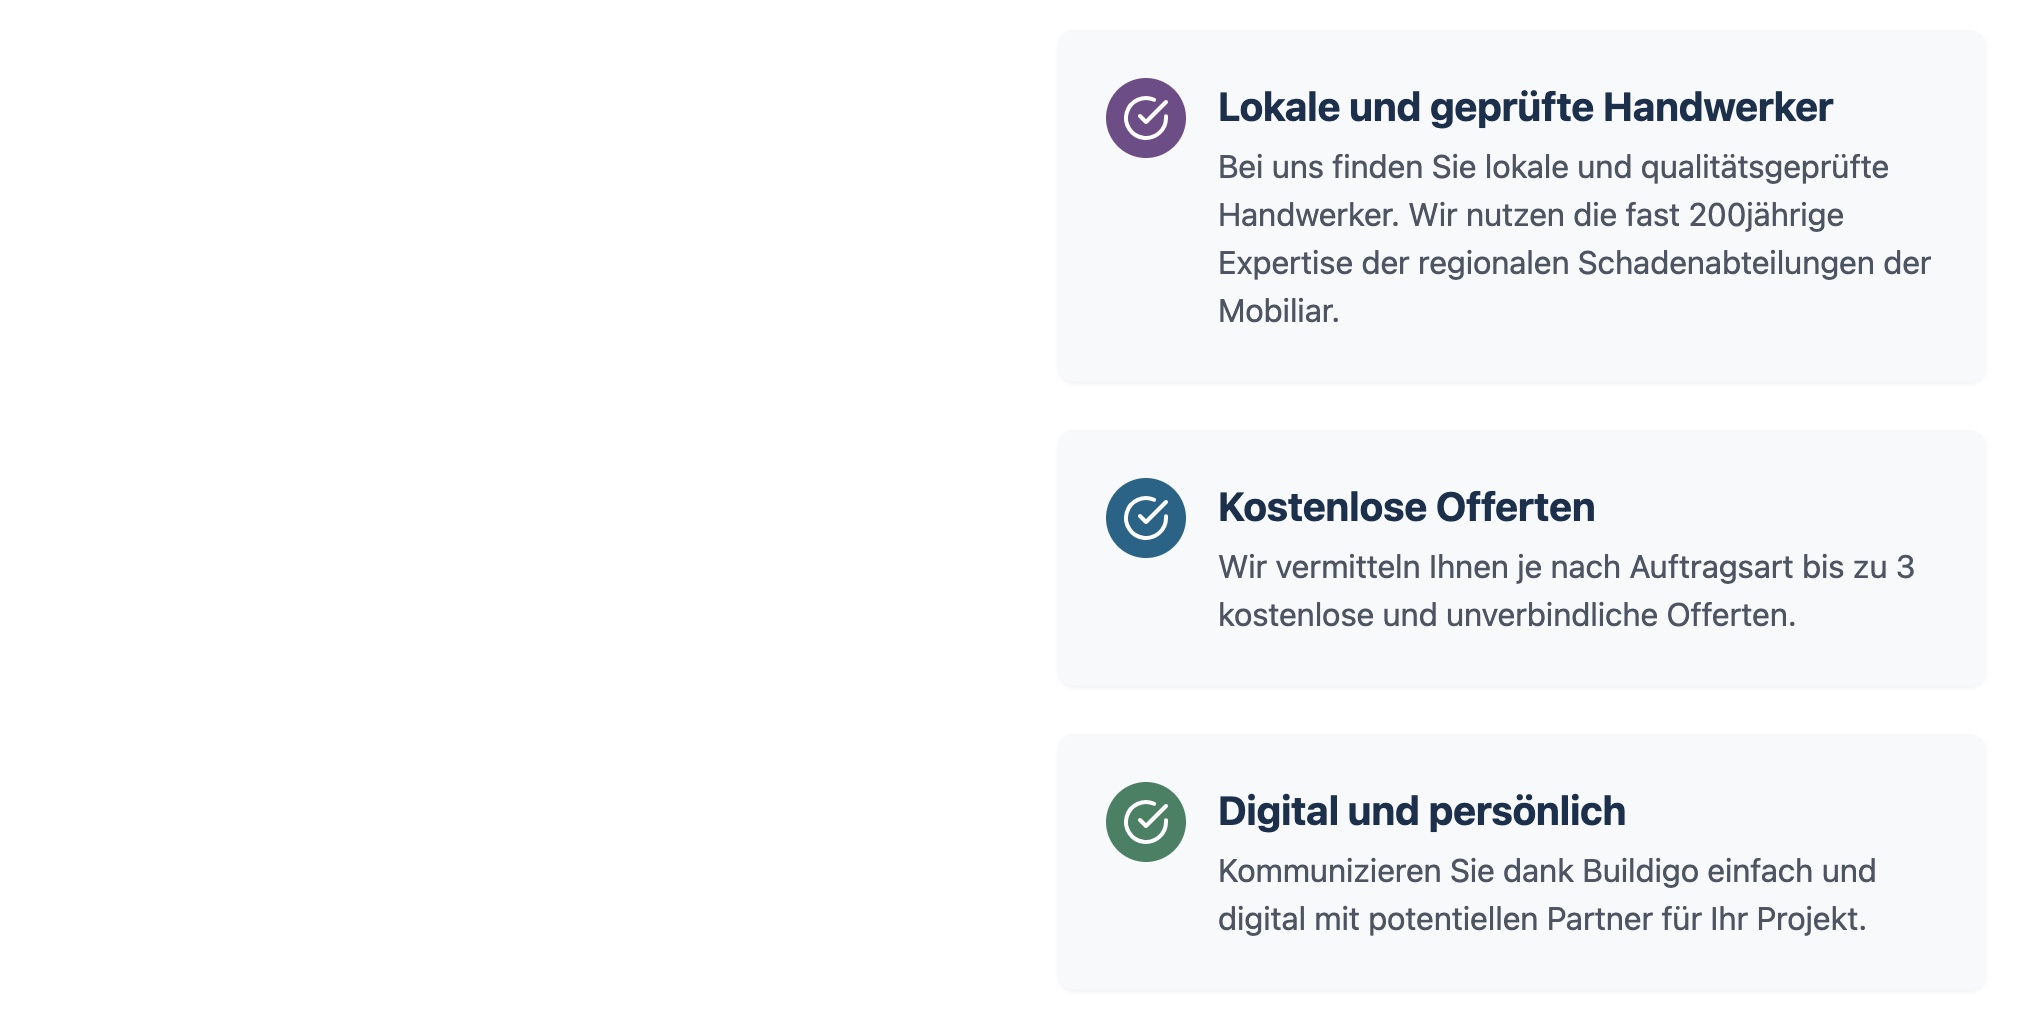Click the green checkmark icon beside Digital und persönlich

(x=1146, y=822)
